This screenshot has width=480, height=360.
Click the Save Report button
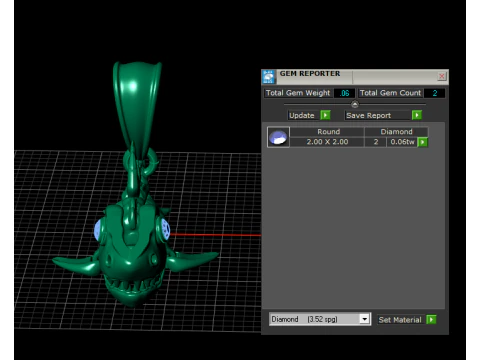coord(378,115)
